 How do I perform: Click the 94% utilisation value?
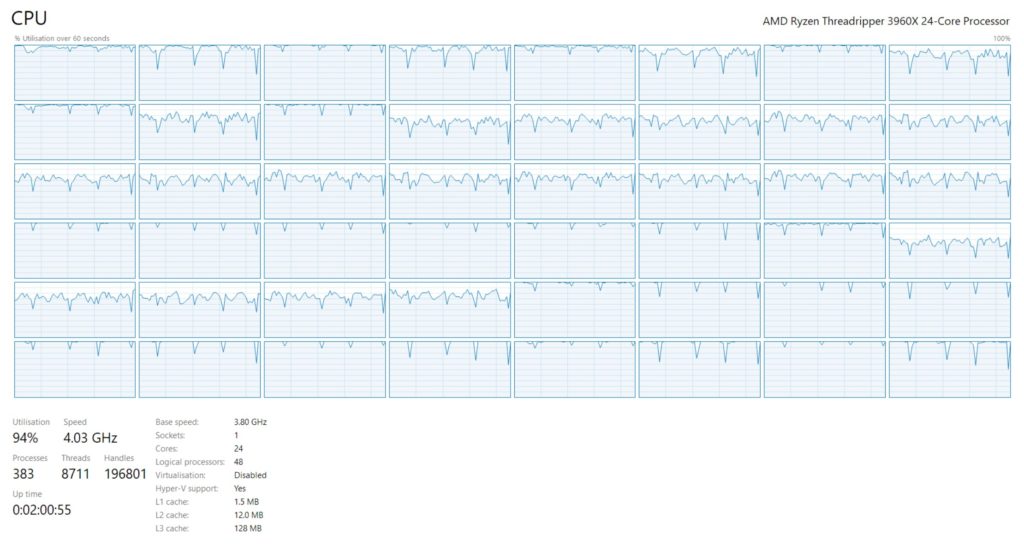pyautogui.click(x=25, y=438)
